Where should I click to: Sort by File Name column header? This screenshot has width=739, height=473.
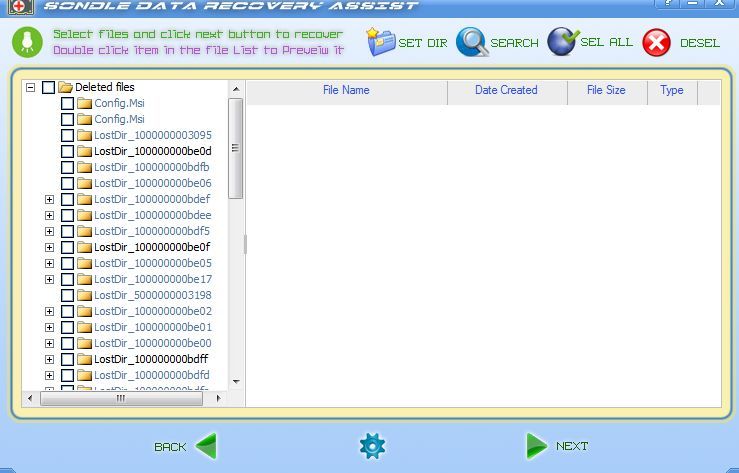click(x=346, y=91)
